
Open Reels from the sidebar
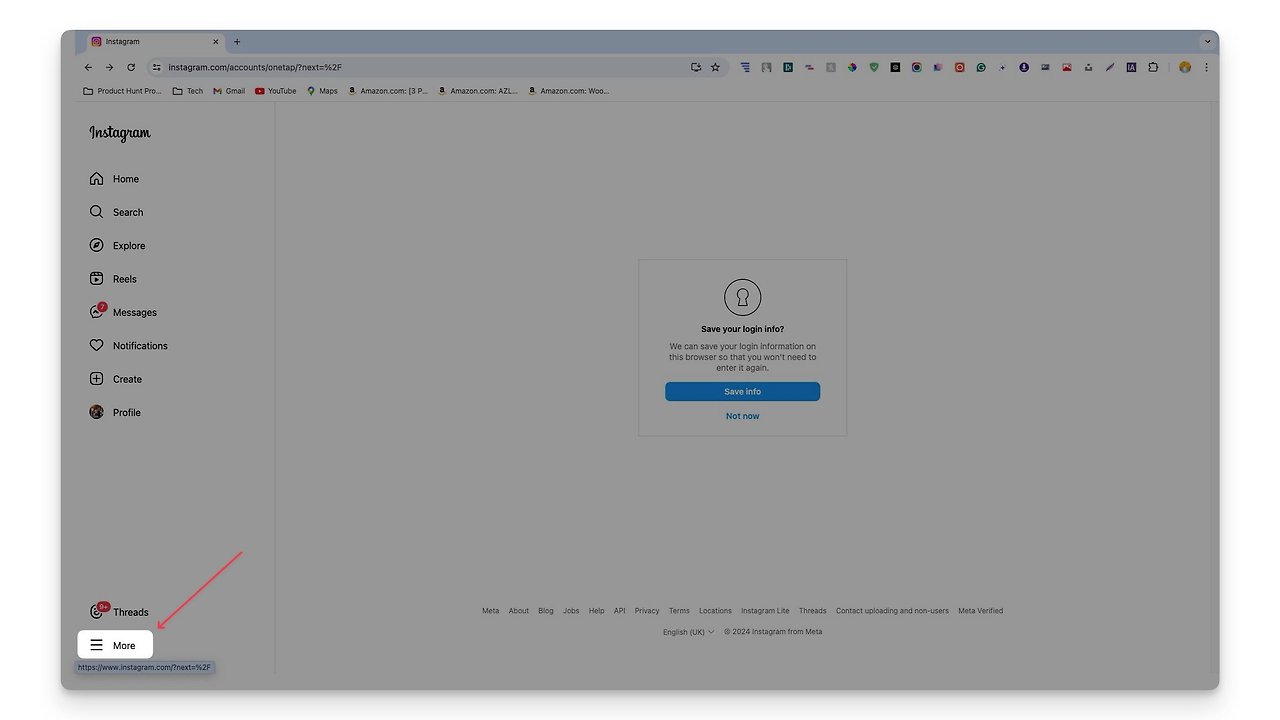click(x=113, y=279)
